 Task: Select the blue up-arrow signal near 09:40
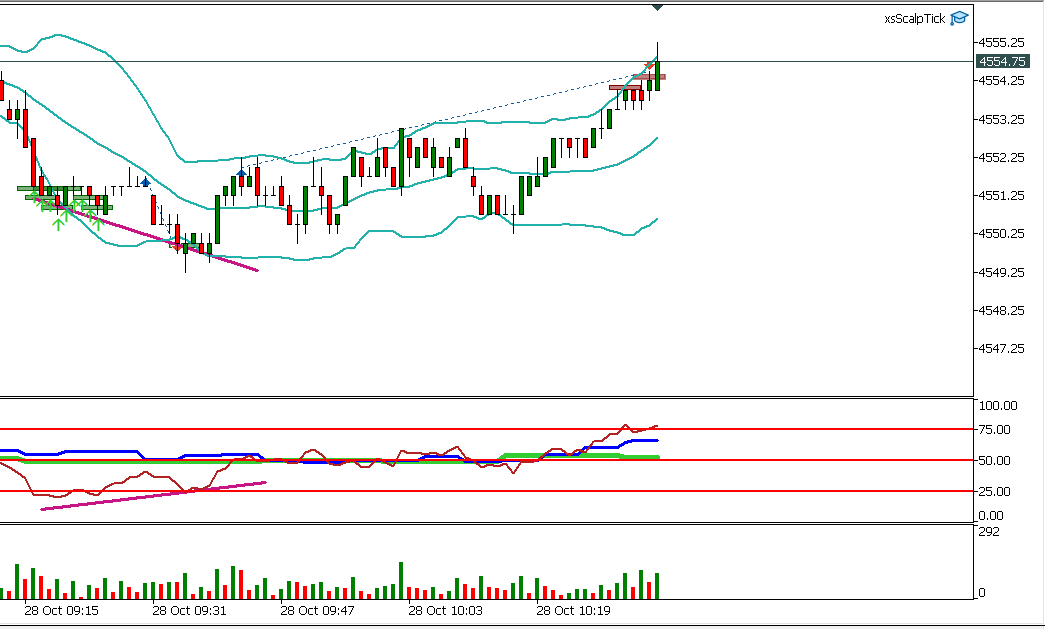tap(241, 174)
